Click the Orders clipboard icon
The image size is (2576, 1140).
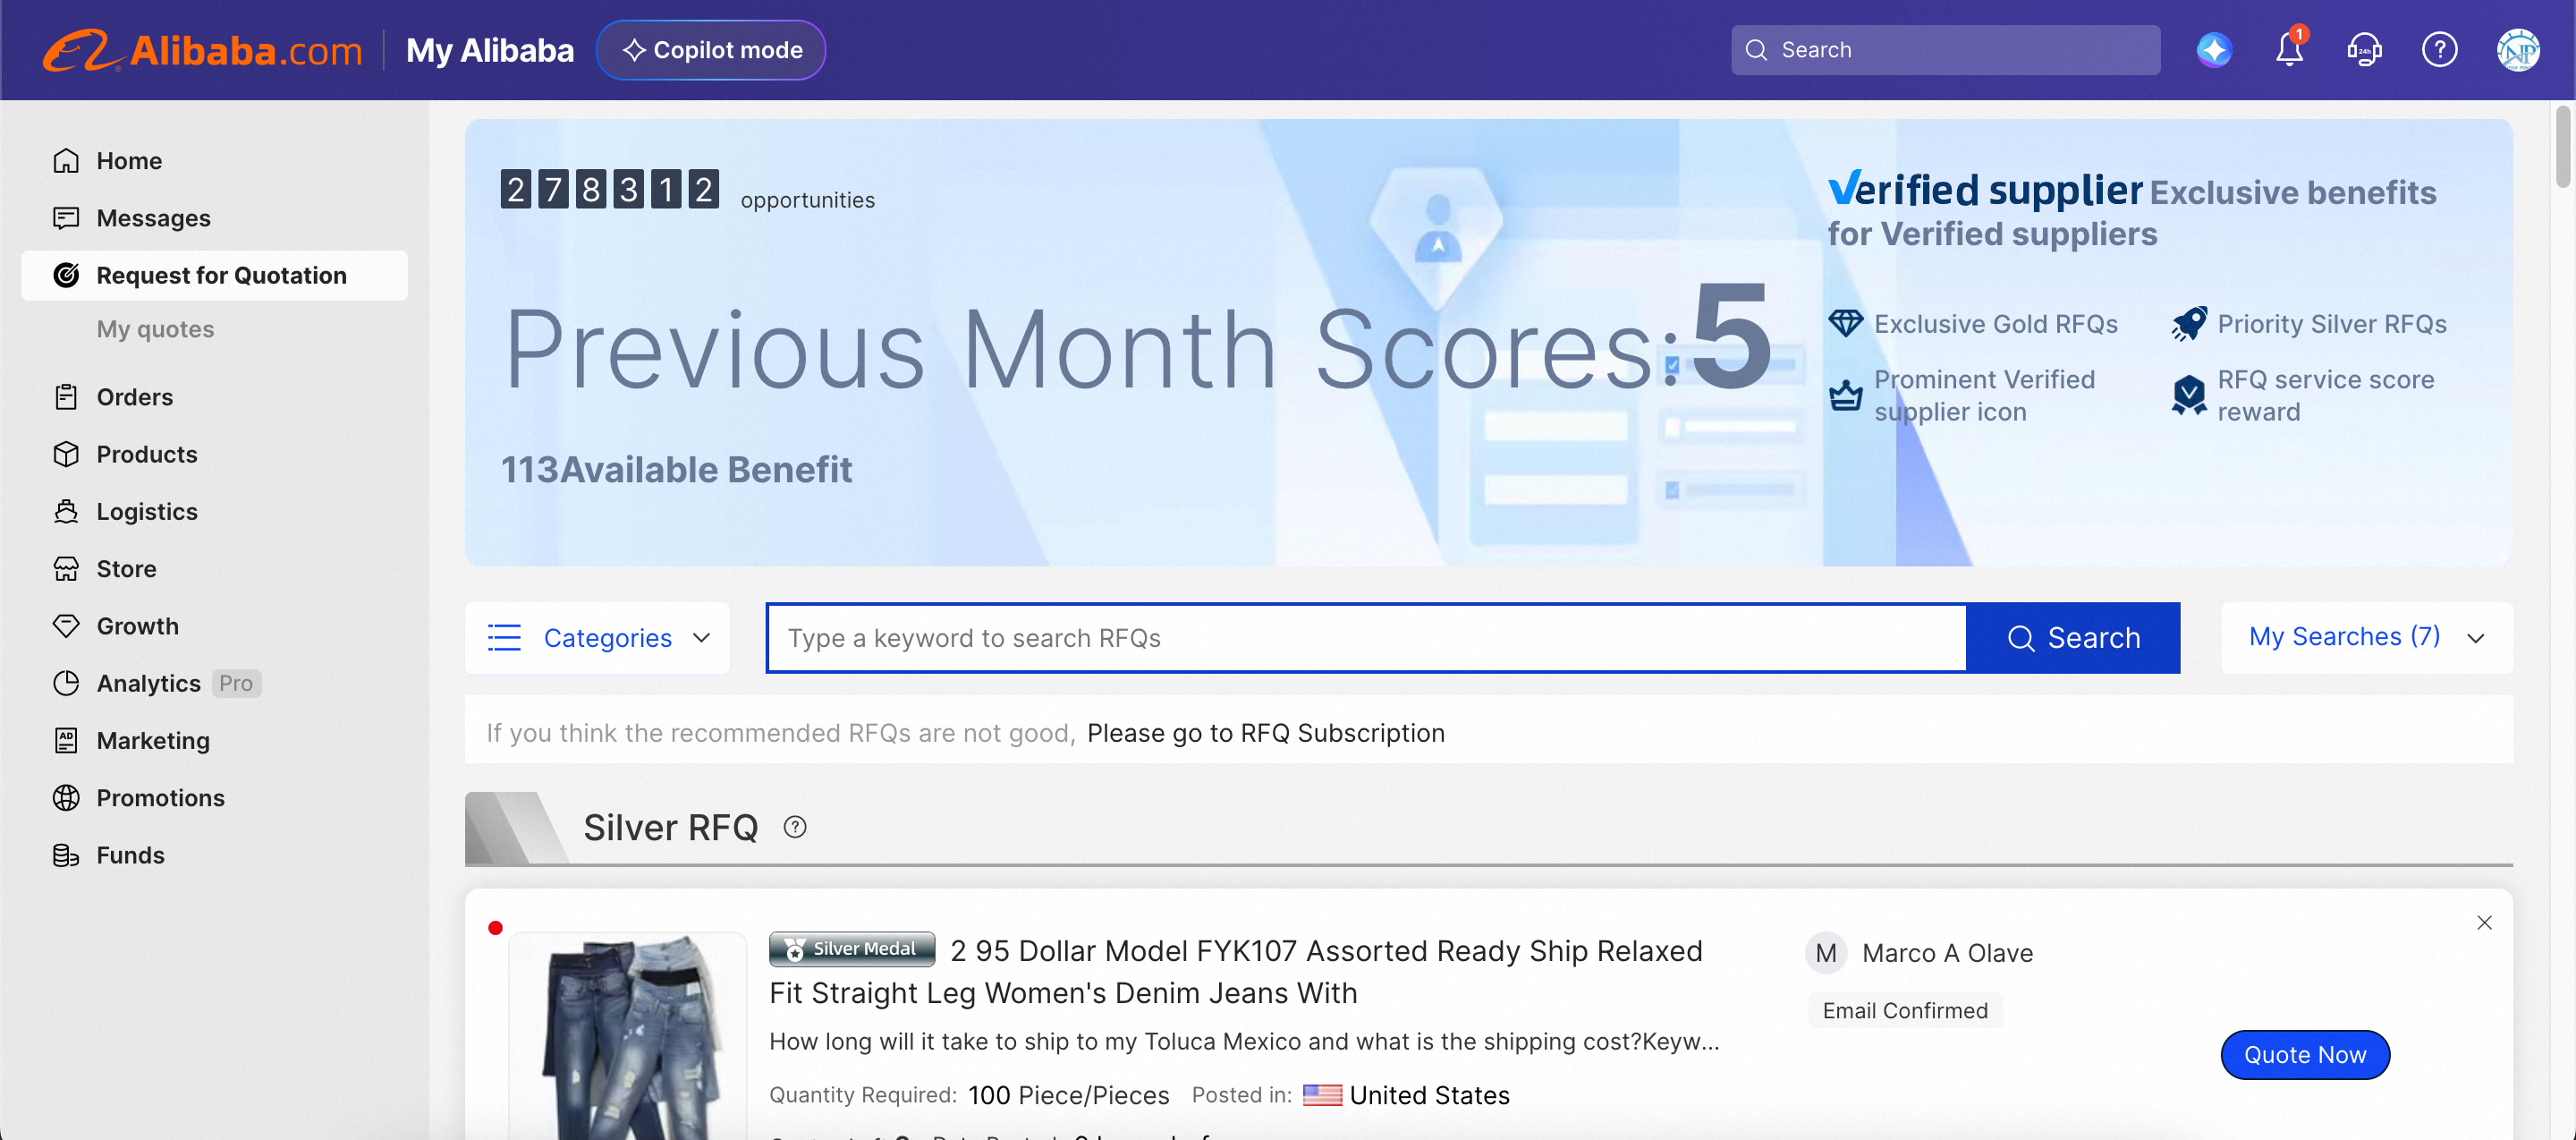[66, 397]
